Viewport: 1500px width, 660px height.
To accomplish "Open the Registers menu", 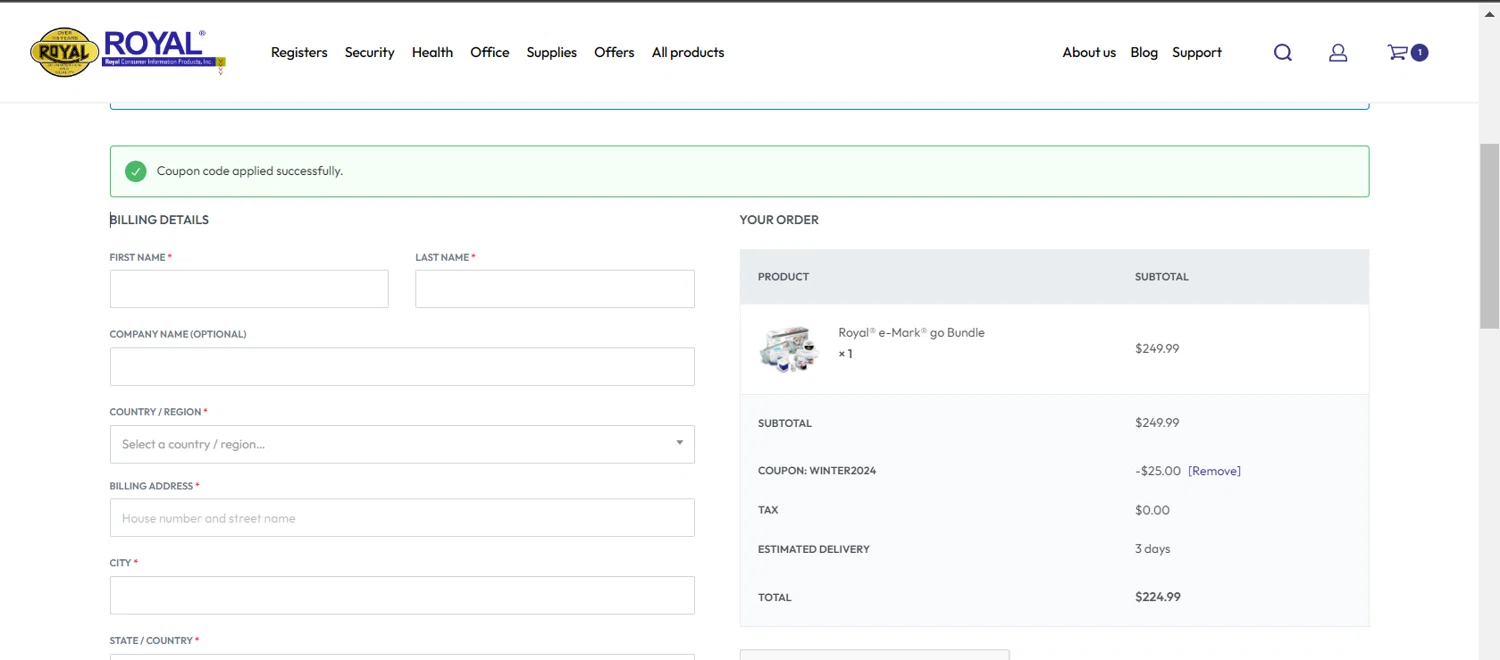I will [299, 52].
